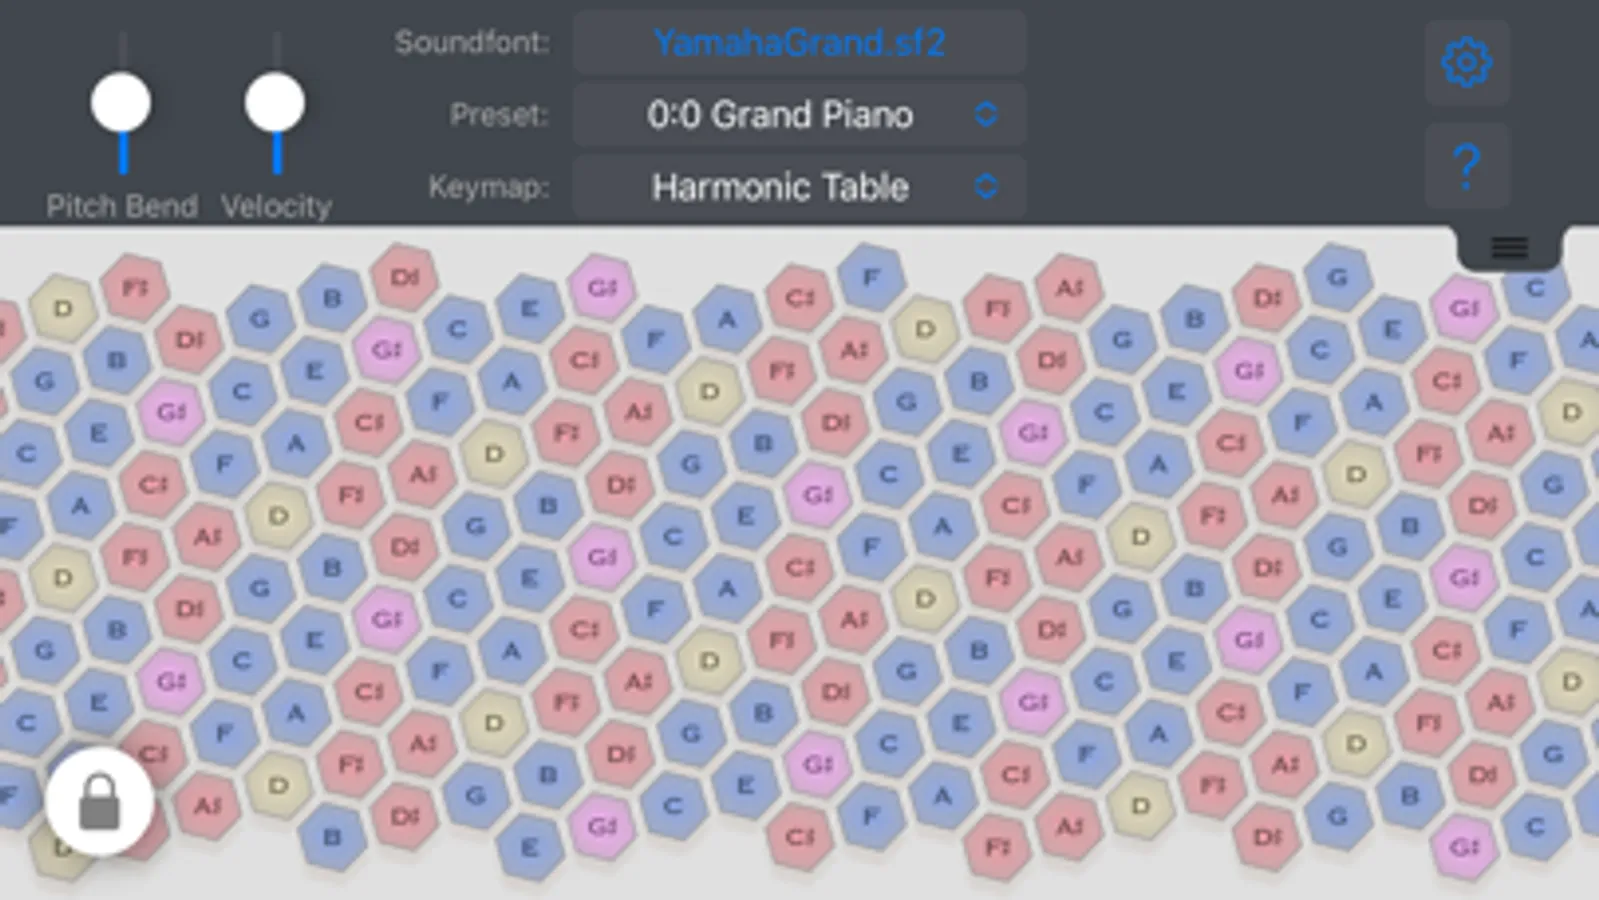Choose a soundfont via YamahaGrand.sf2 link
Viewport: 1599px width, 900px height.
[x=799, y=43]
